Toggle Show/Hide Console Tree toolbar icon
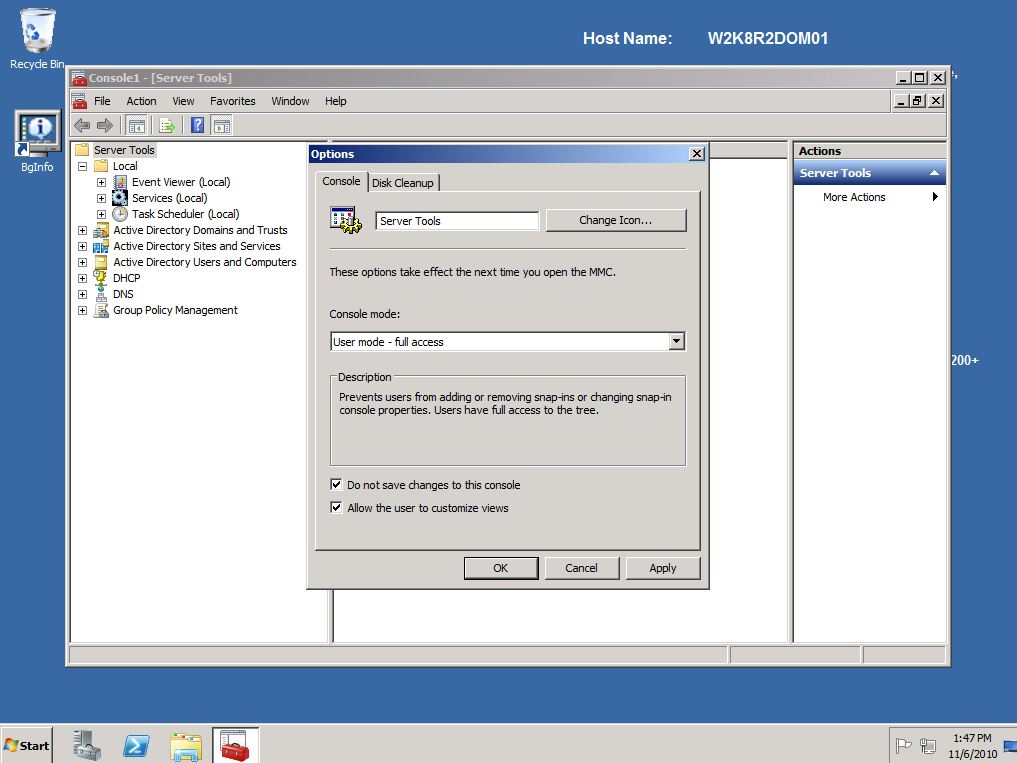Image resolution: width=1017 pixels, height=763 pixels. (x=136, y=125)
